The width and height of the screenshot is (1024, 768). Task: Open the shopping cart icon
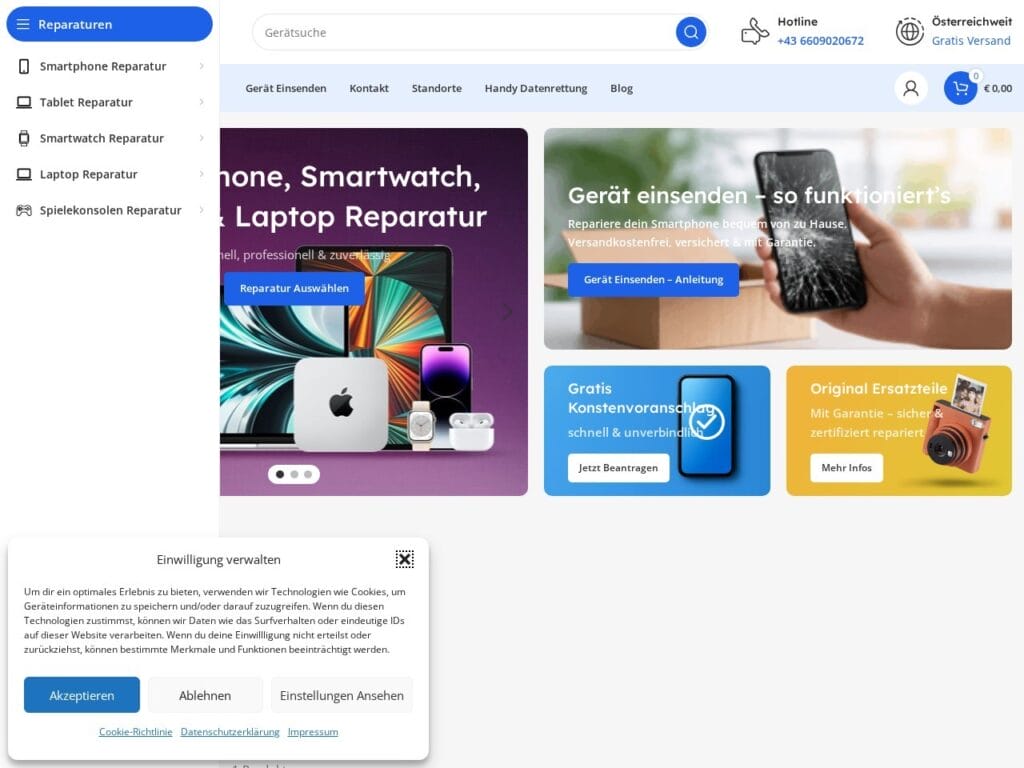click(x=960, y=88)
